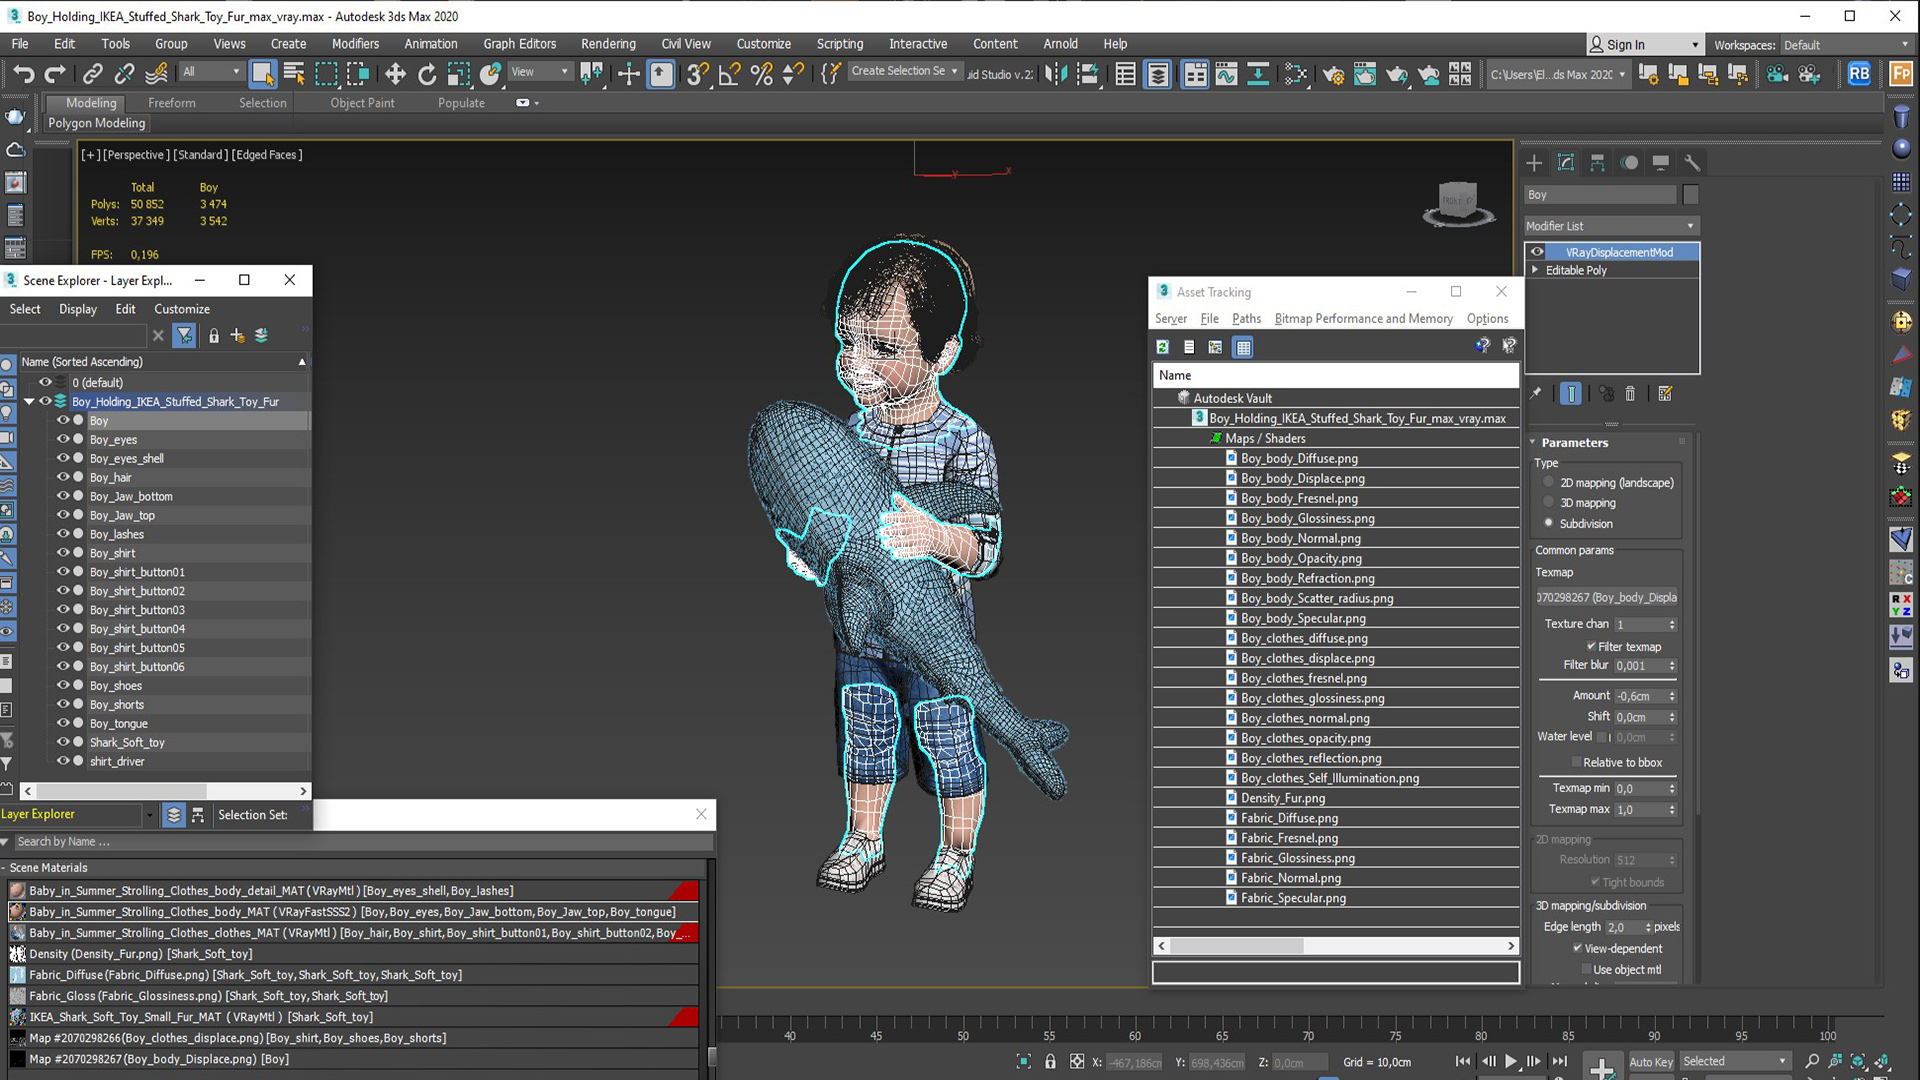Image resolution: width=1920 pixels, height=1080 pixels.
Task: Switch Asset Tracking to table view icon
Action: click(x=1243, y=347)
